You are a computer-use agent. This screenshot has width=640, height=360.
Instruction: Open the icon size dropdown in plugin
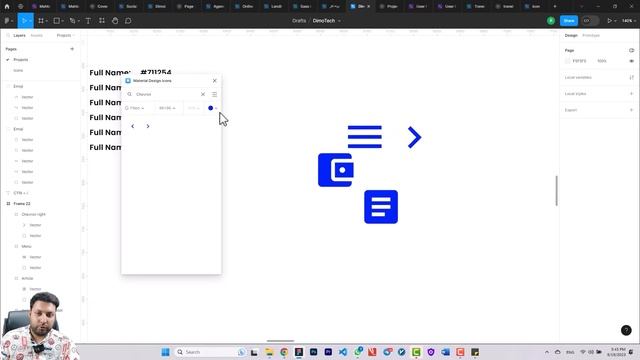(x=167, y=108)
